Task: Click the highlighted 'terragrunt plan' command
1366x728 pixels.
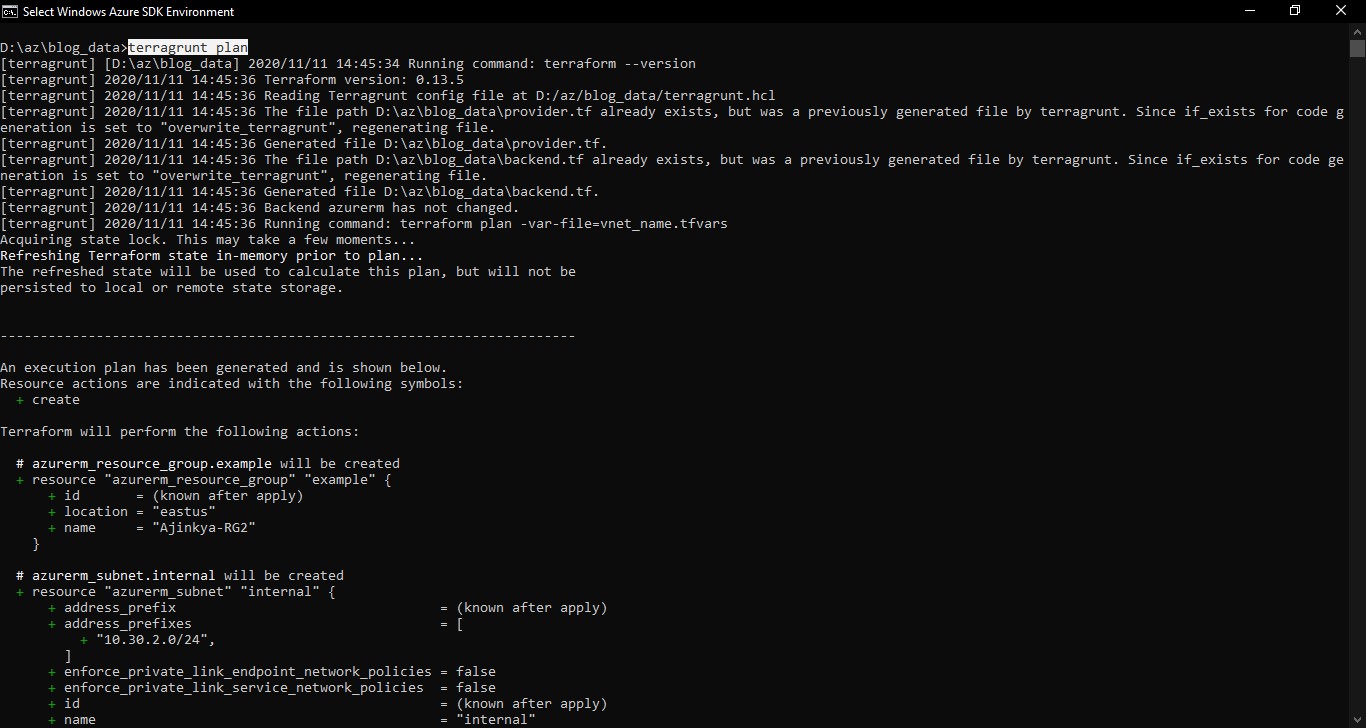Action: coord(188,47)
